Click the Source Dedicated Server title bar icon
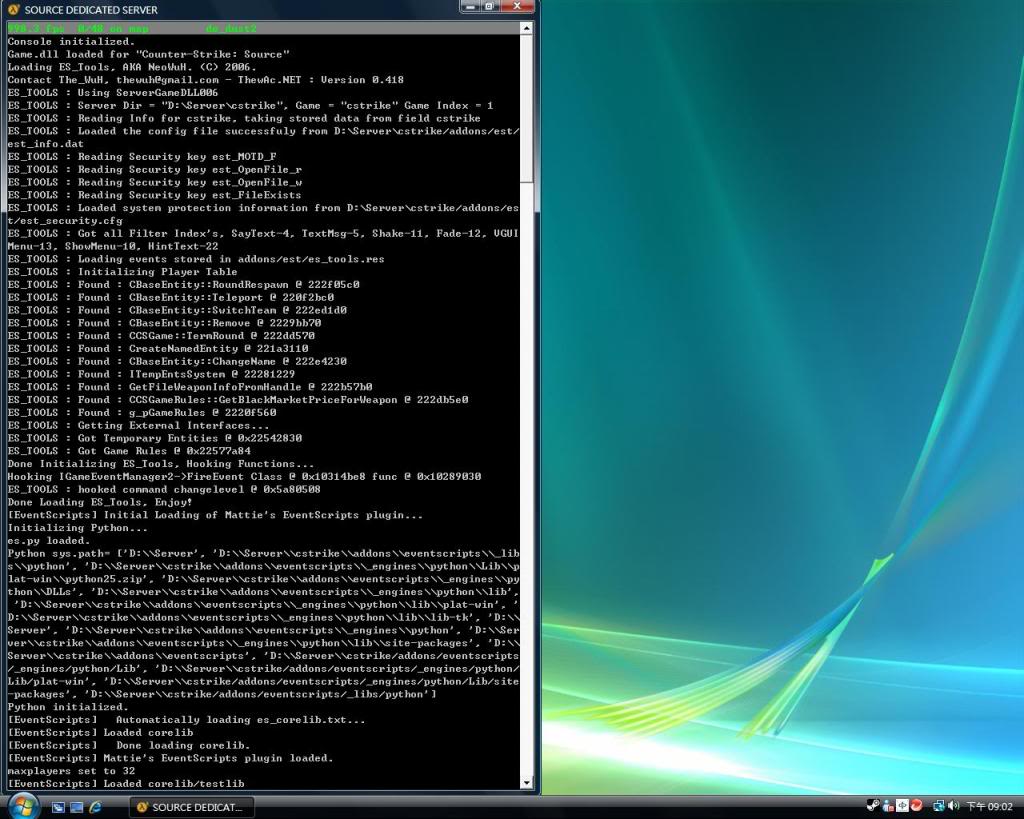Viewport: 1024px width, 819px height. (13, 9)
